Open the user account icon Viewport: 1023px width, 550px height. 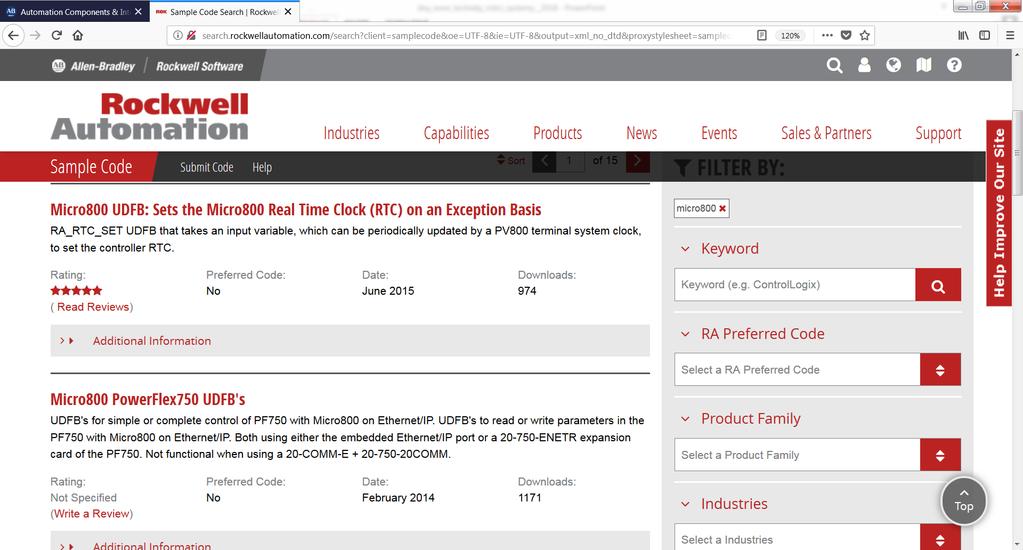coord(864,65)
